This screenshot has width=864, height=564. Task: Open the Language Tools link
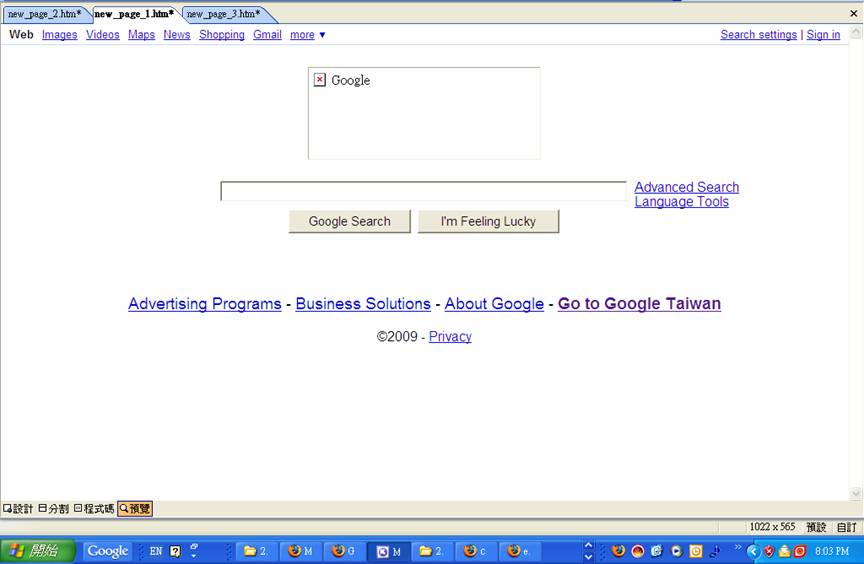[x=682, y=202]
